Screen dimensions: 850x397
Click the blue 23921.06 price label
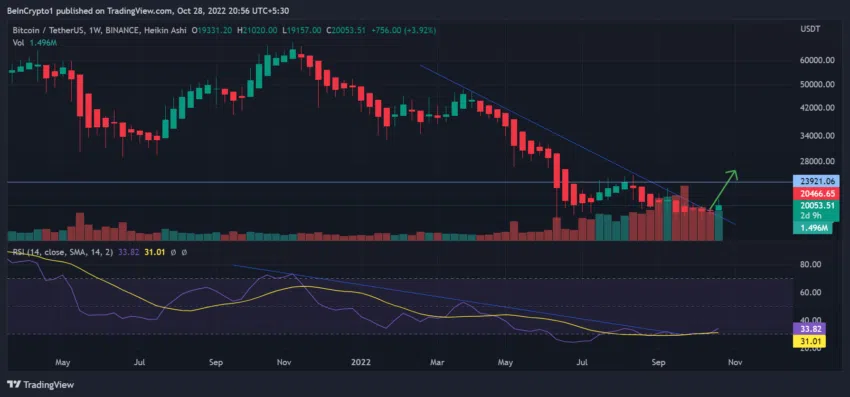pos(816,181)
